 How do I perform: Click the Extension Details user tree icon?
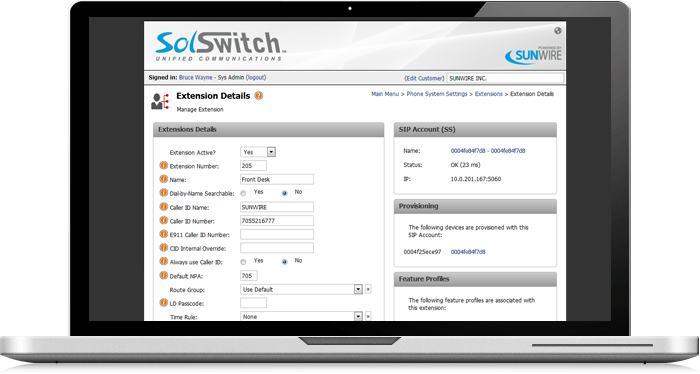coord(160,101)
